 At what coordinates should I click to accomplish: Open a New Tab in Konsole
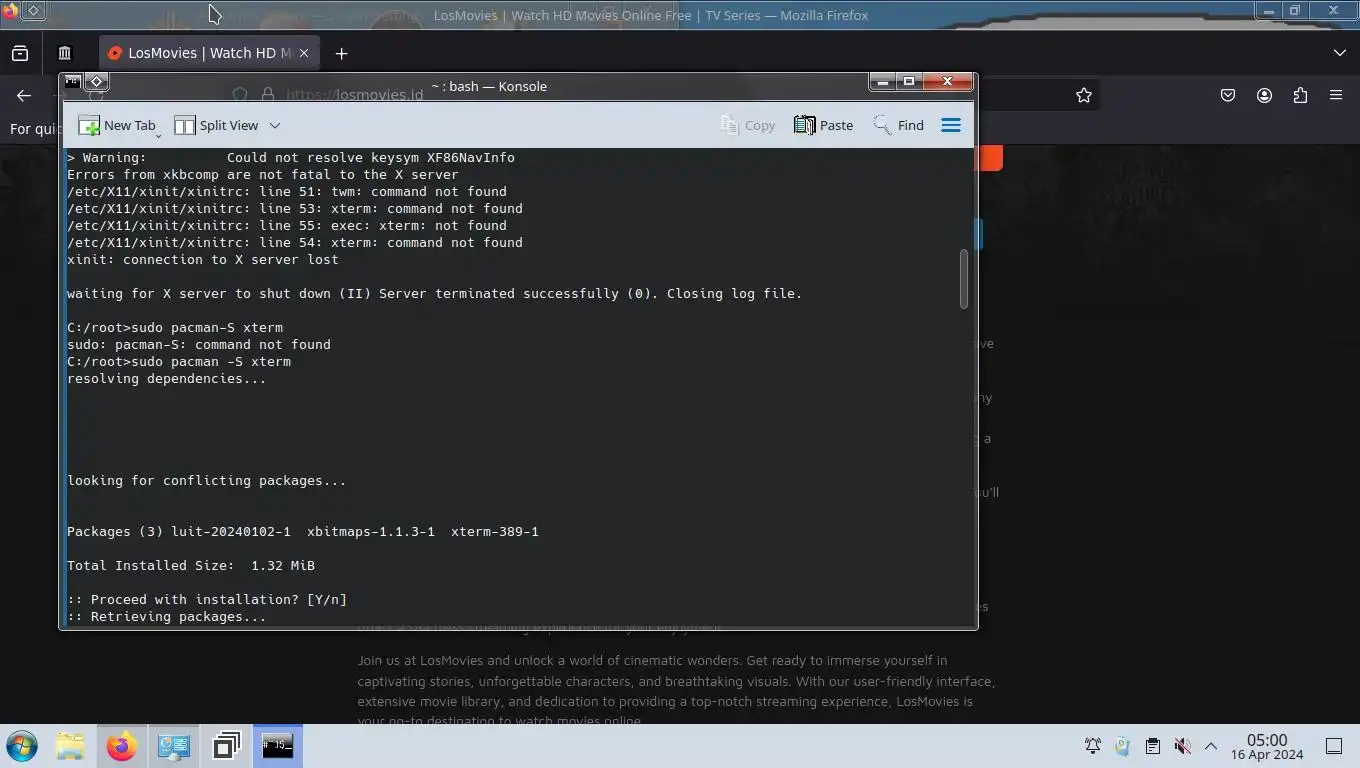[117, 125]
